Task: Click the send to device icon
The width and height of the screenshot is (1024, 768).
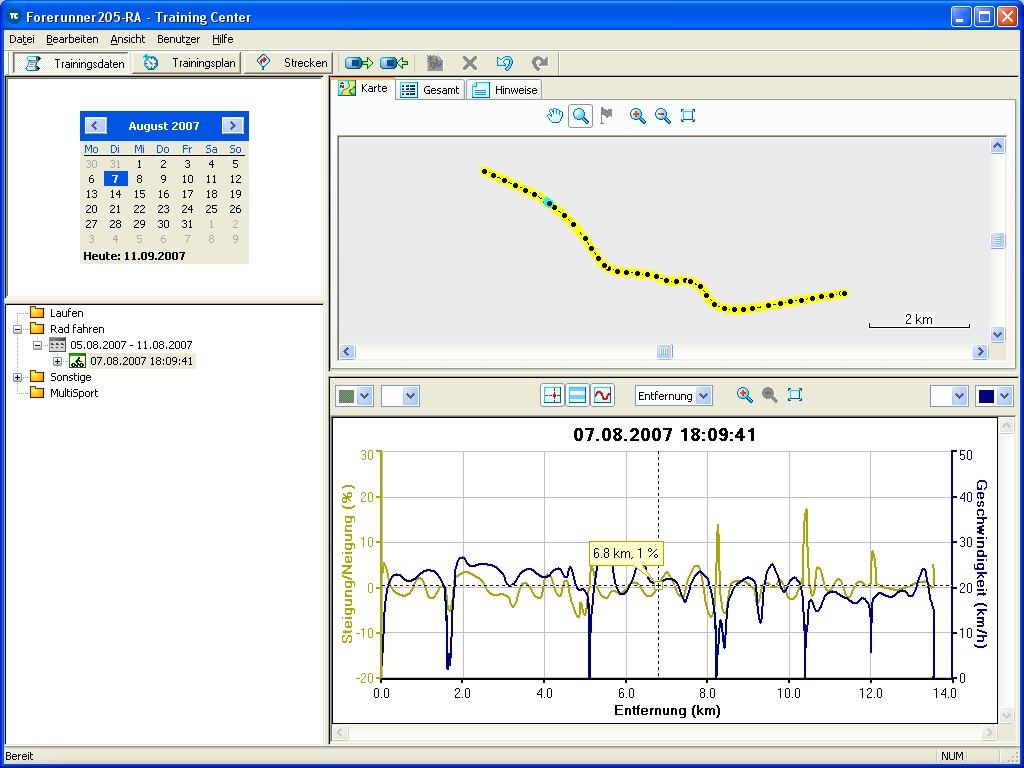Action: 359,63
